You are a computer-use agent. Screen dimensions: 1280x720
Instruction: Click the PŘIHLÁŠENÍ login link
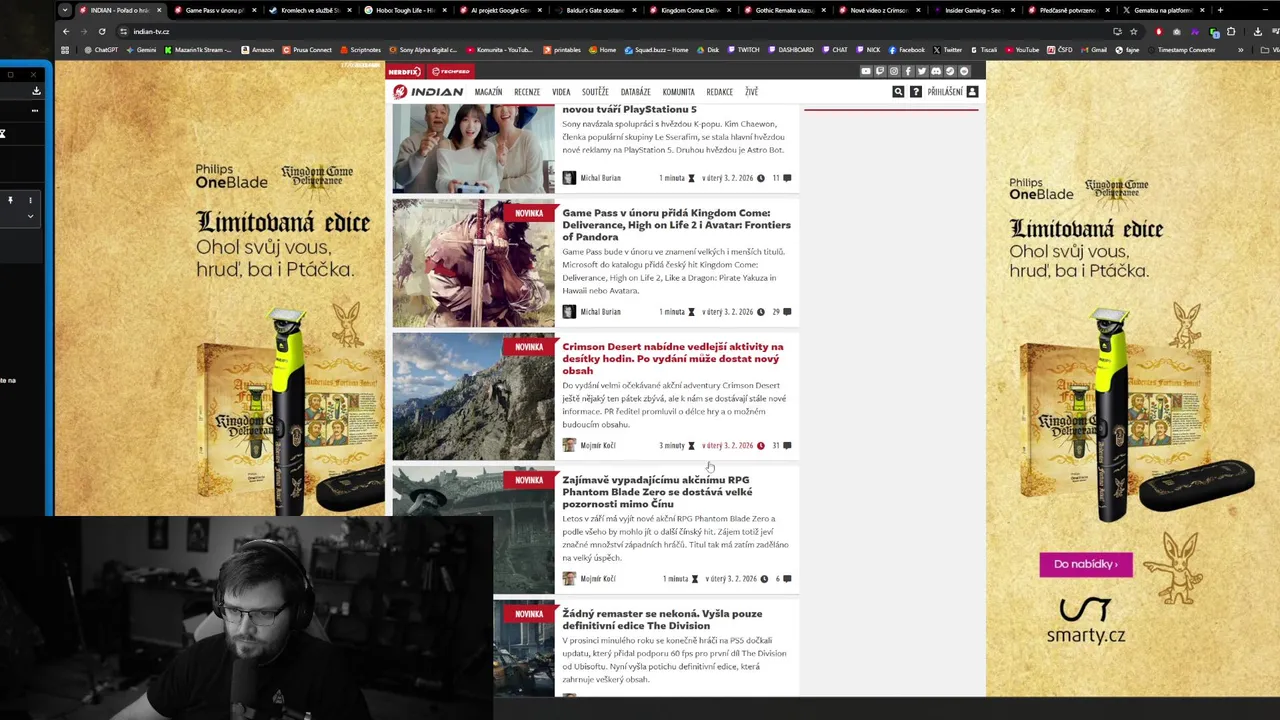pyautogui.click(x=945, y=92)
